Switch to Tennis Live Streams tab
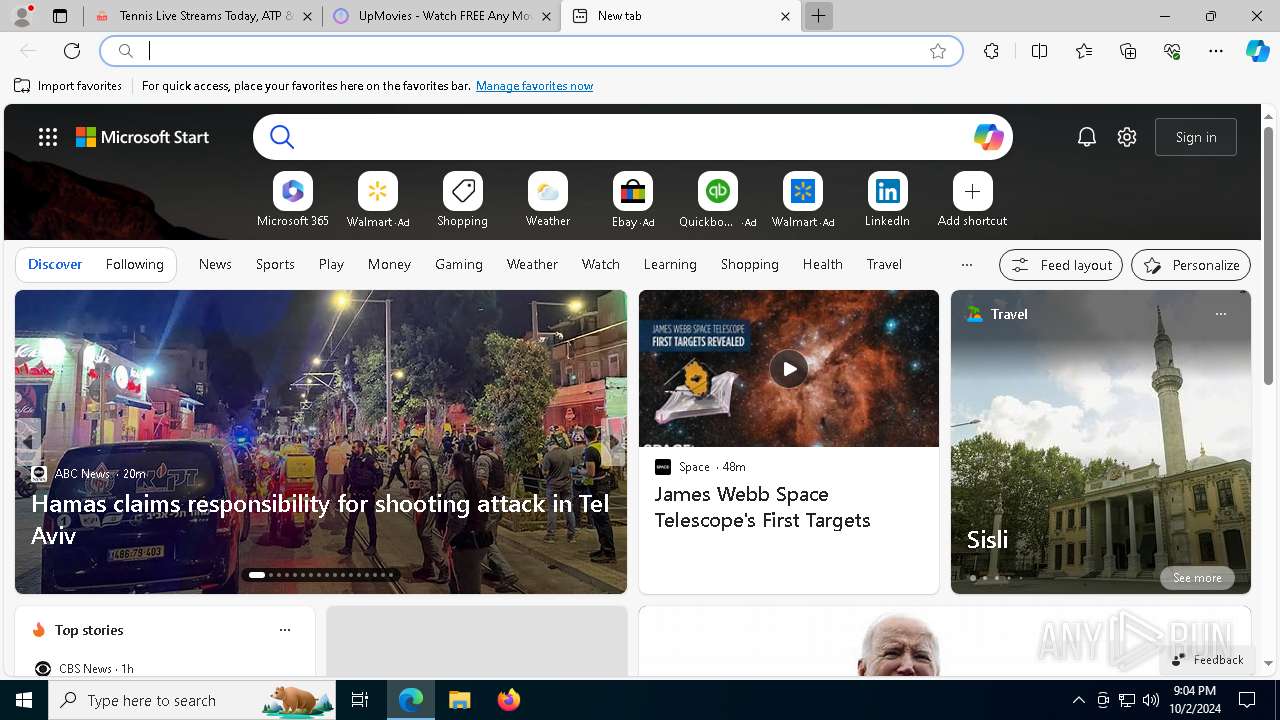1280x720 pixels. pos(205,16)
